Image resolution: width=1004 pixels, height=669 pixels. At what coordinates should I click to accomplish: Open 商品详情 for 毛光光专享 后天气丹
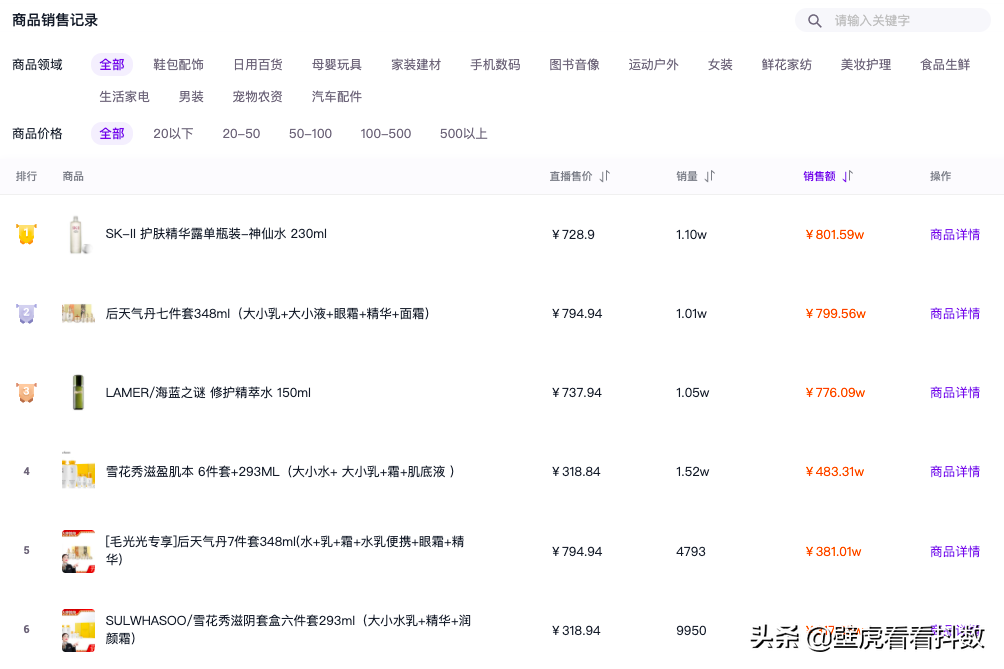pyautogui.click(x=955, y=551)
